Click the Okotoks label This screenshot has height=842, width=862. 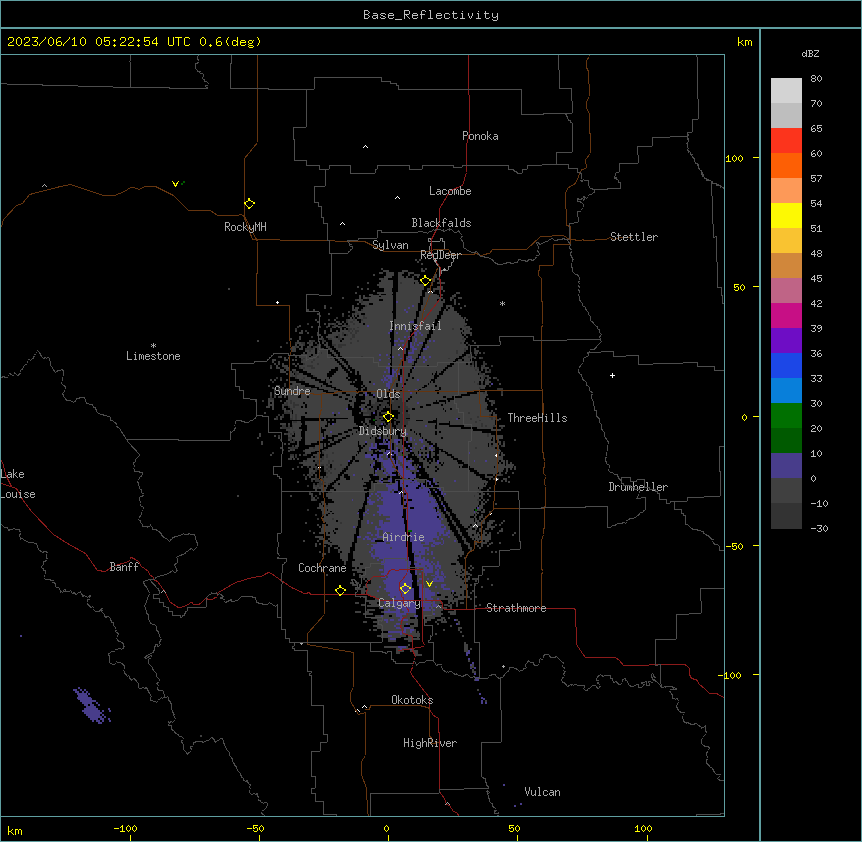[412, 700]
